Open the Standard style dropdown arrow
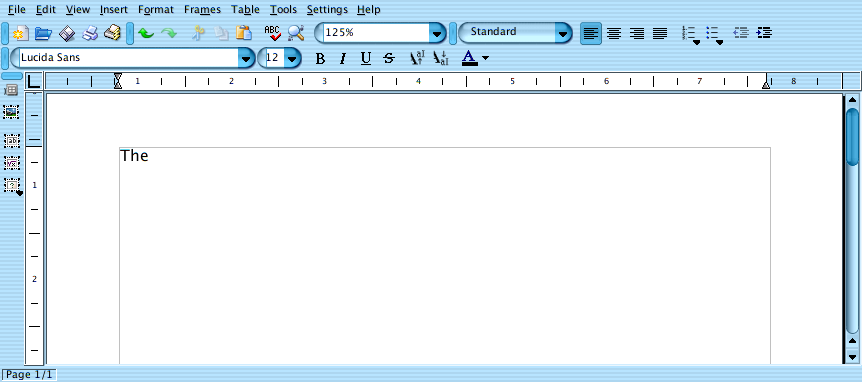Image resolution: width=862 pixels, height=382 pixels. pos(563,34)
